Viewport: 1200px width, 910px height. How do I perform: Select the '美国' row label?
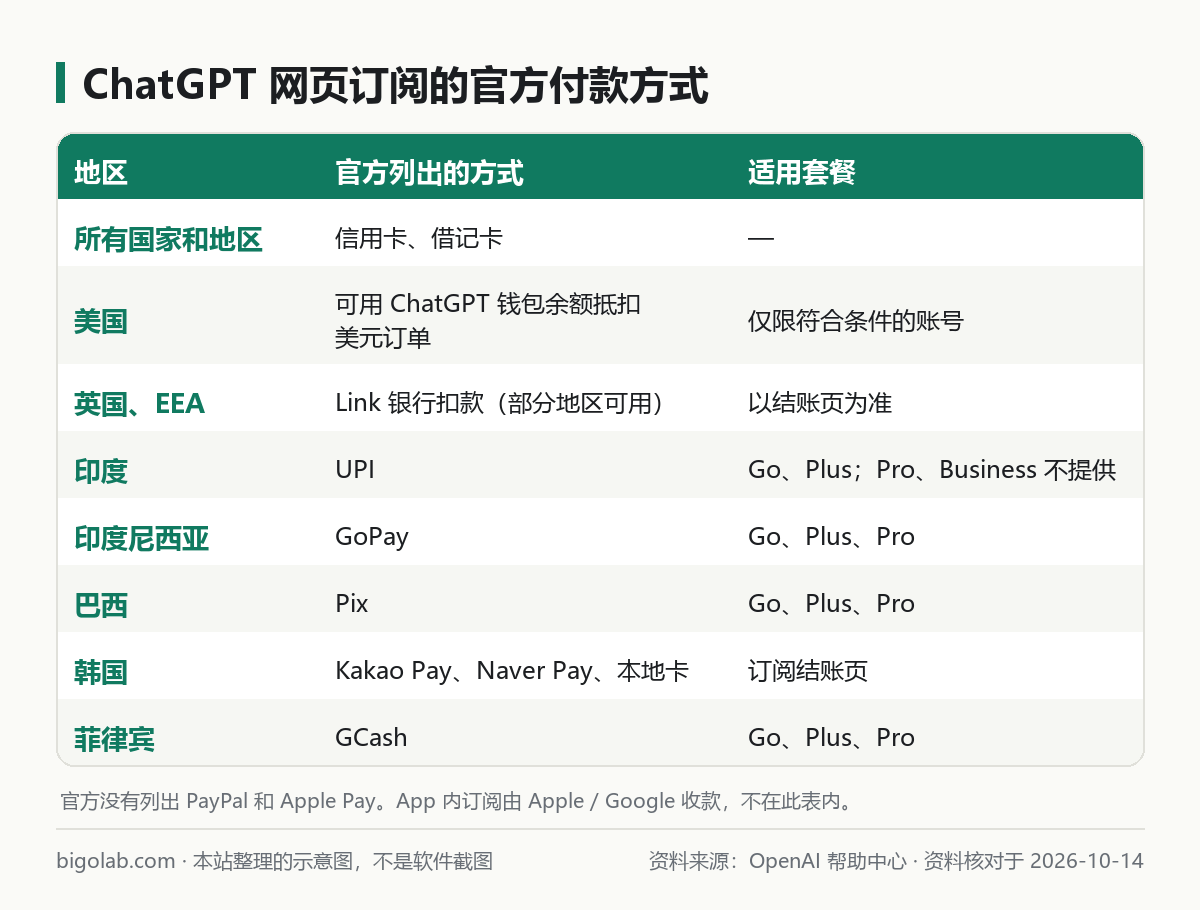[101, 321]
